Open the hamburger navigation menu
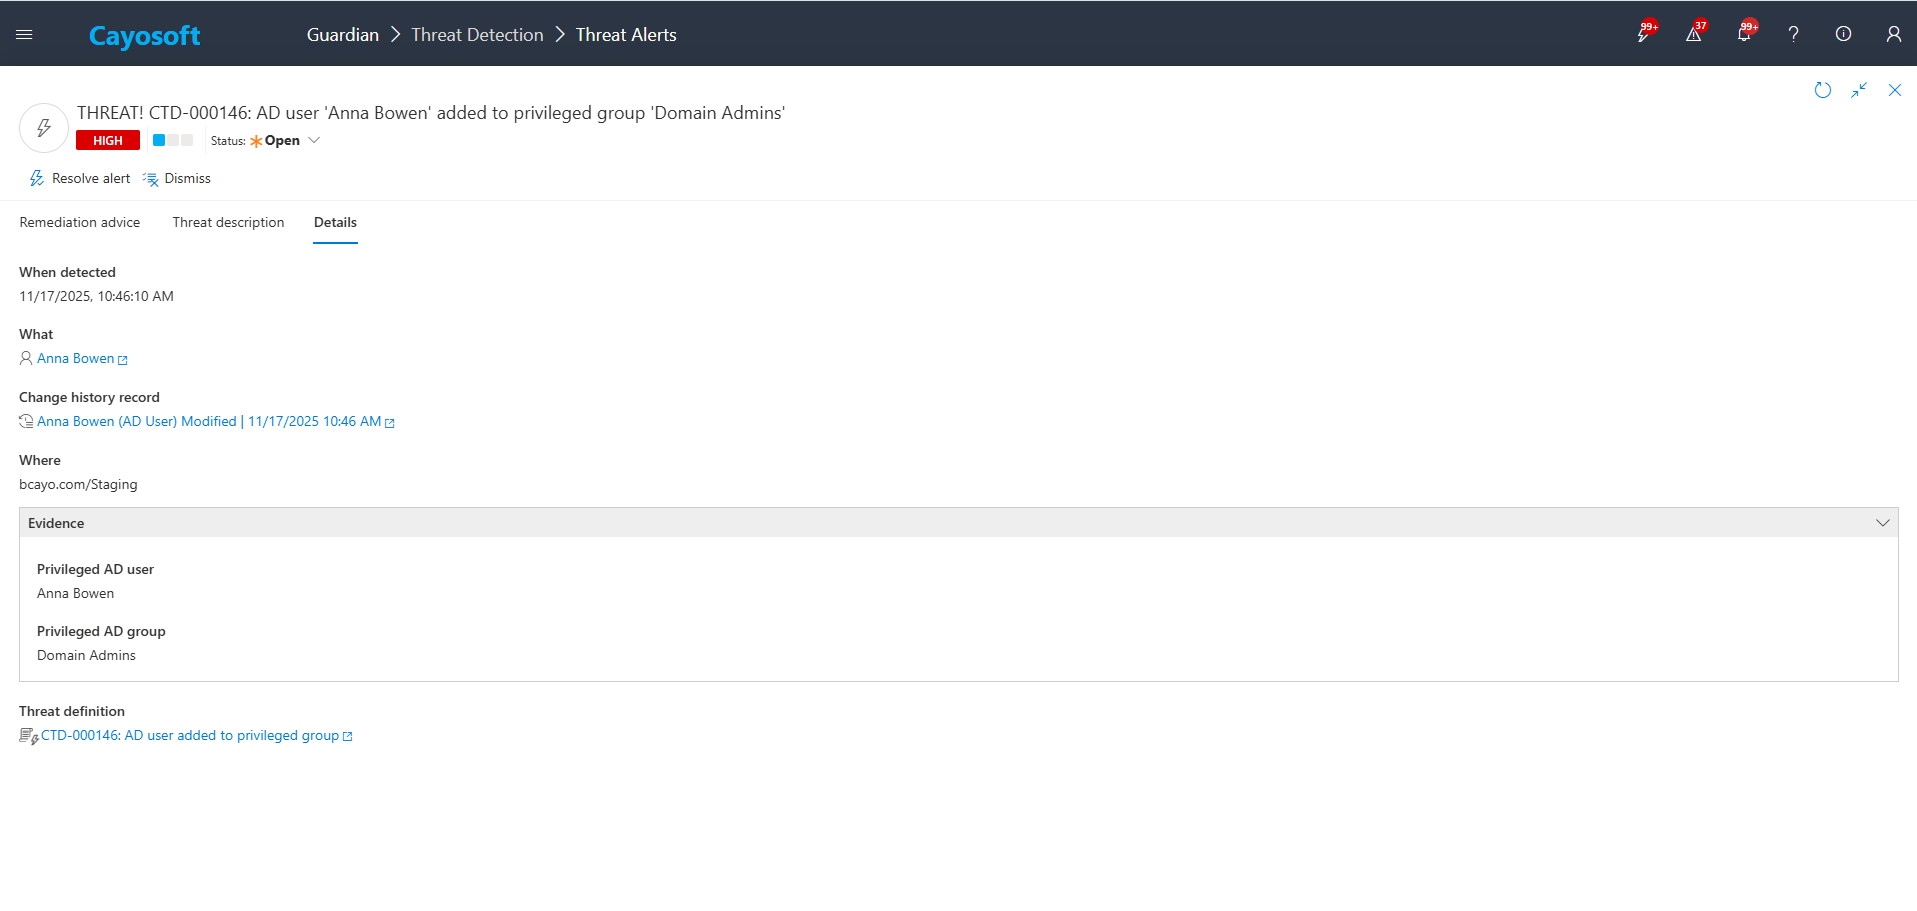Viewport: 1917px width, 911px height. (x=25, y=34)
